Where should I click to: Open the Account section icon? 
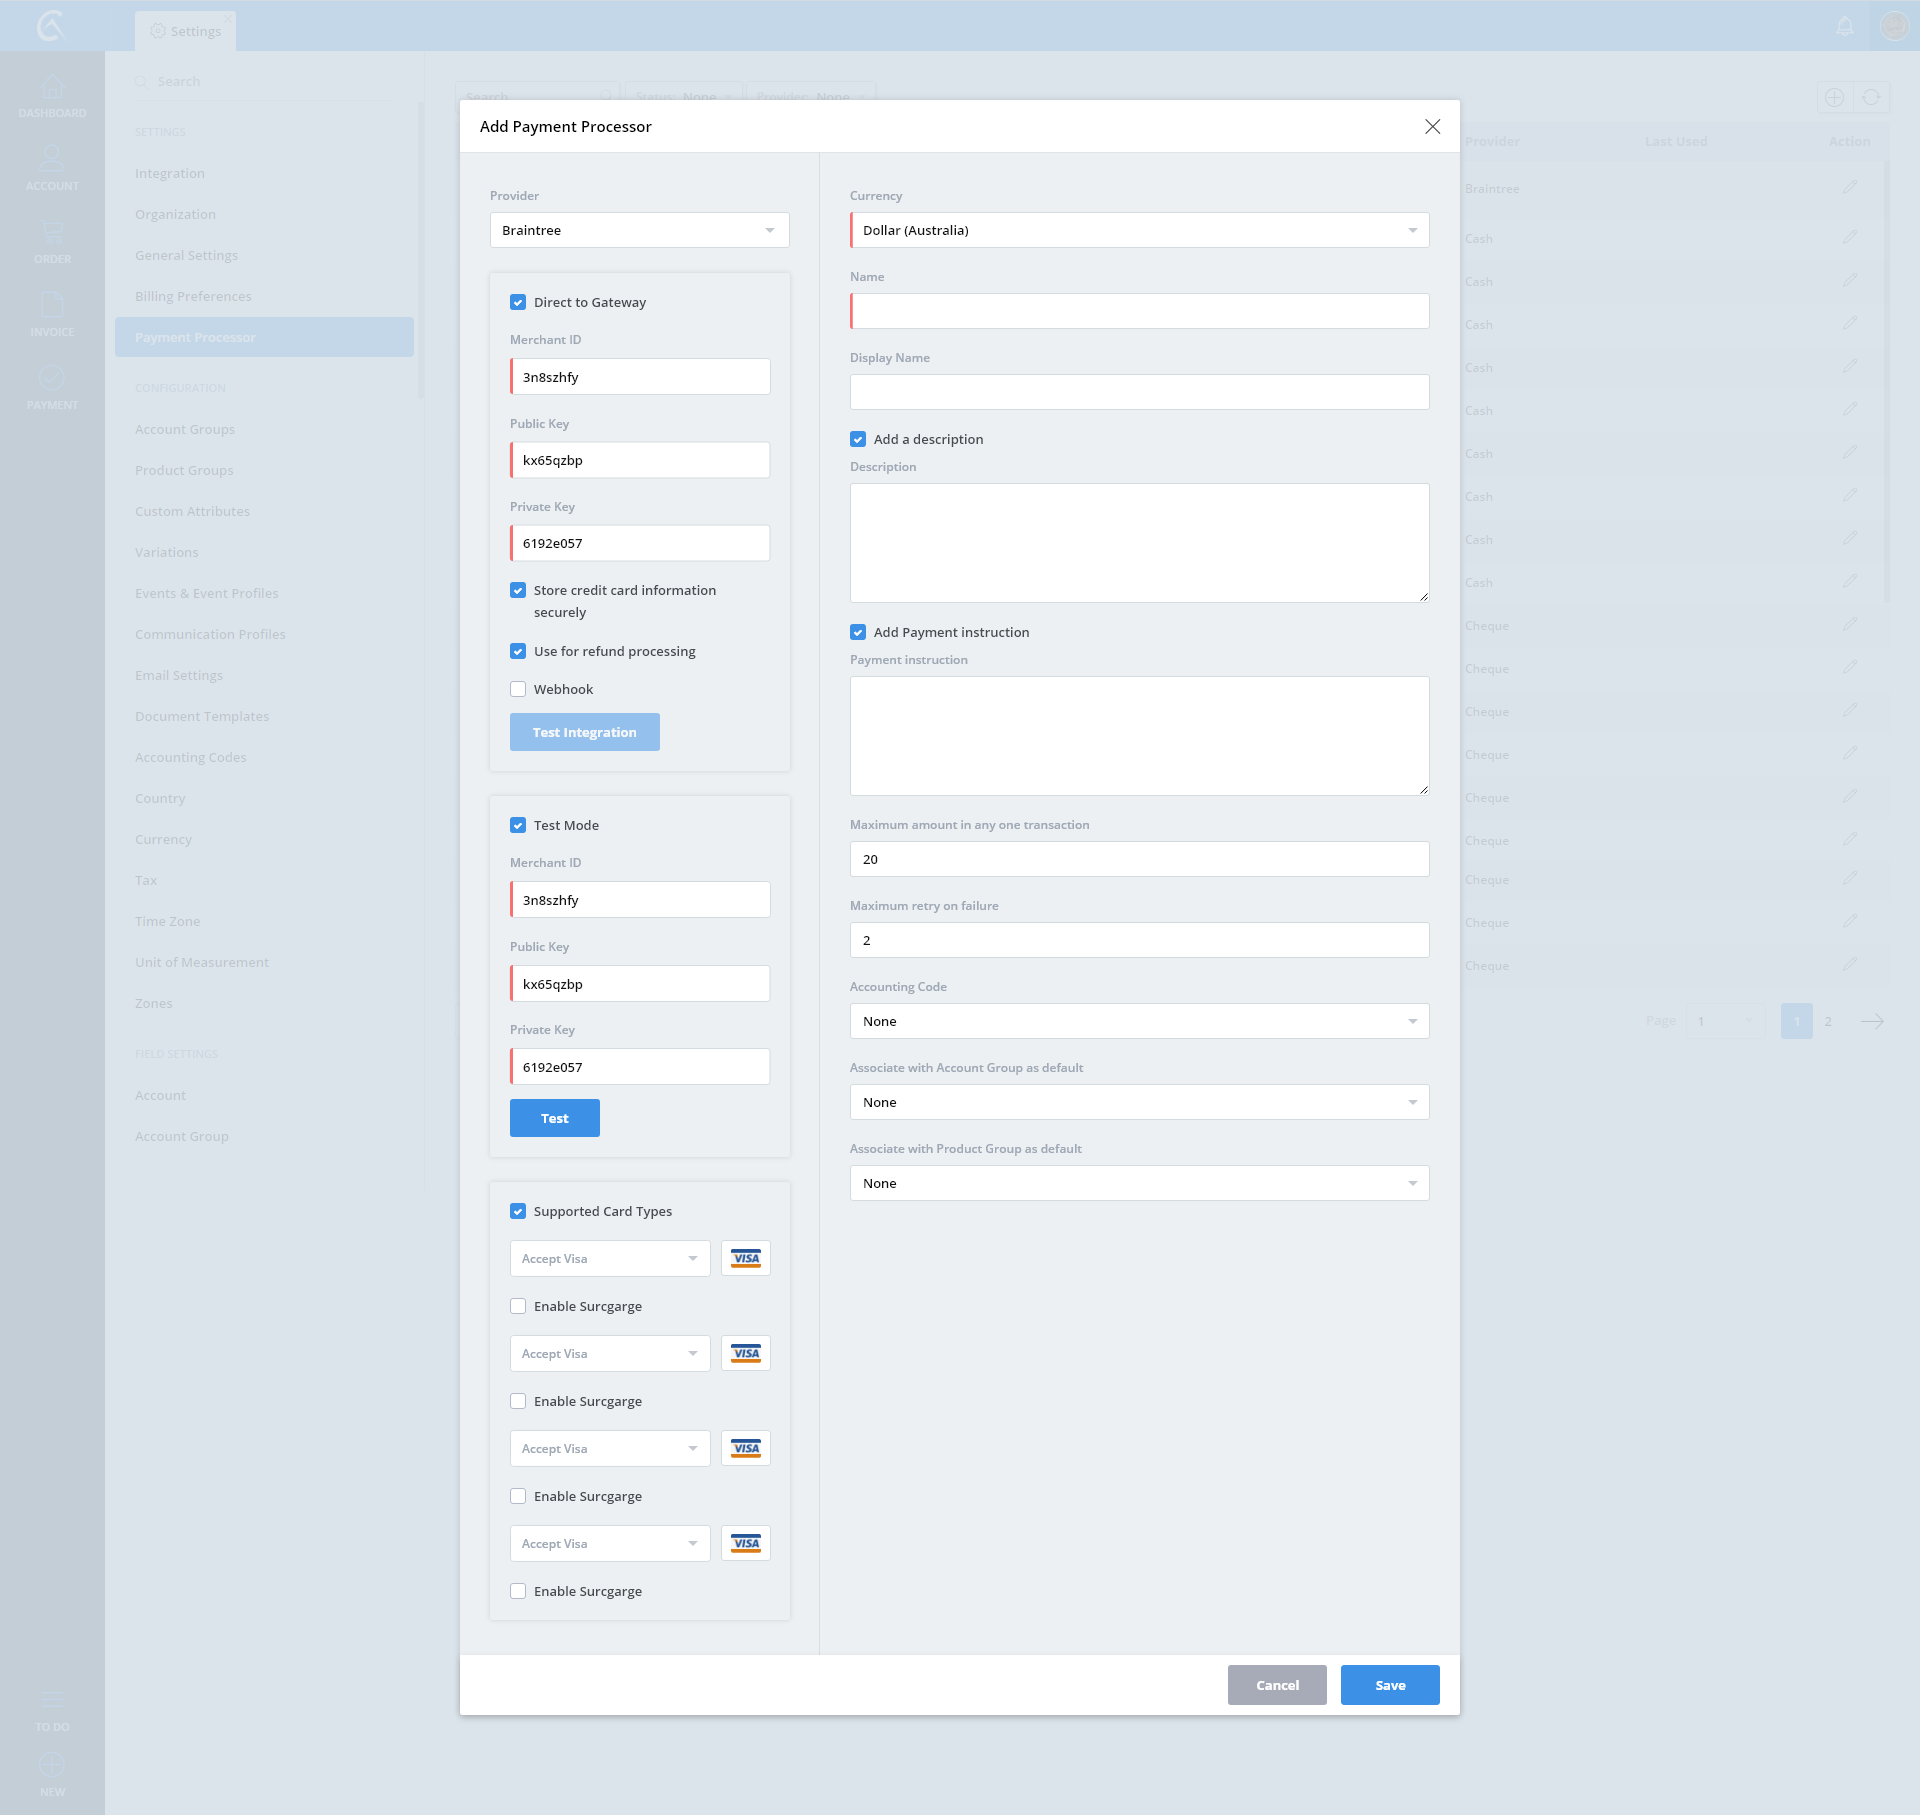[52, 160]
